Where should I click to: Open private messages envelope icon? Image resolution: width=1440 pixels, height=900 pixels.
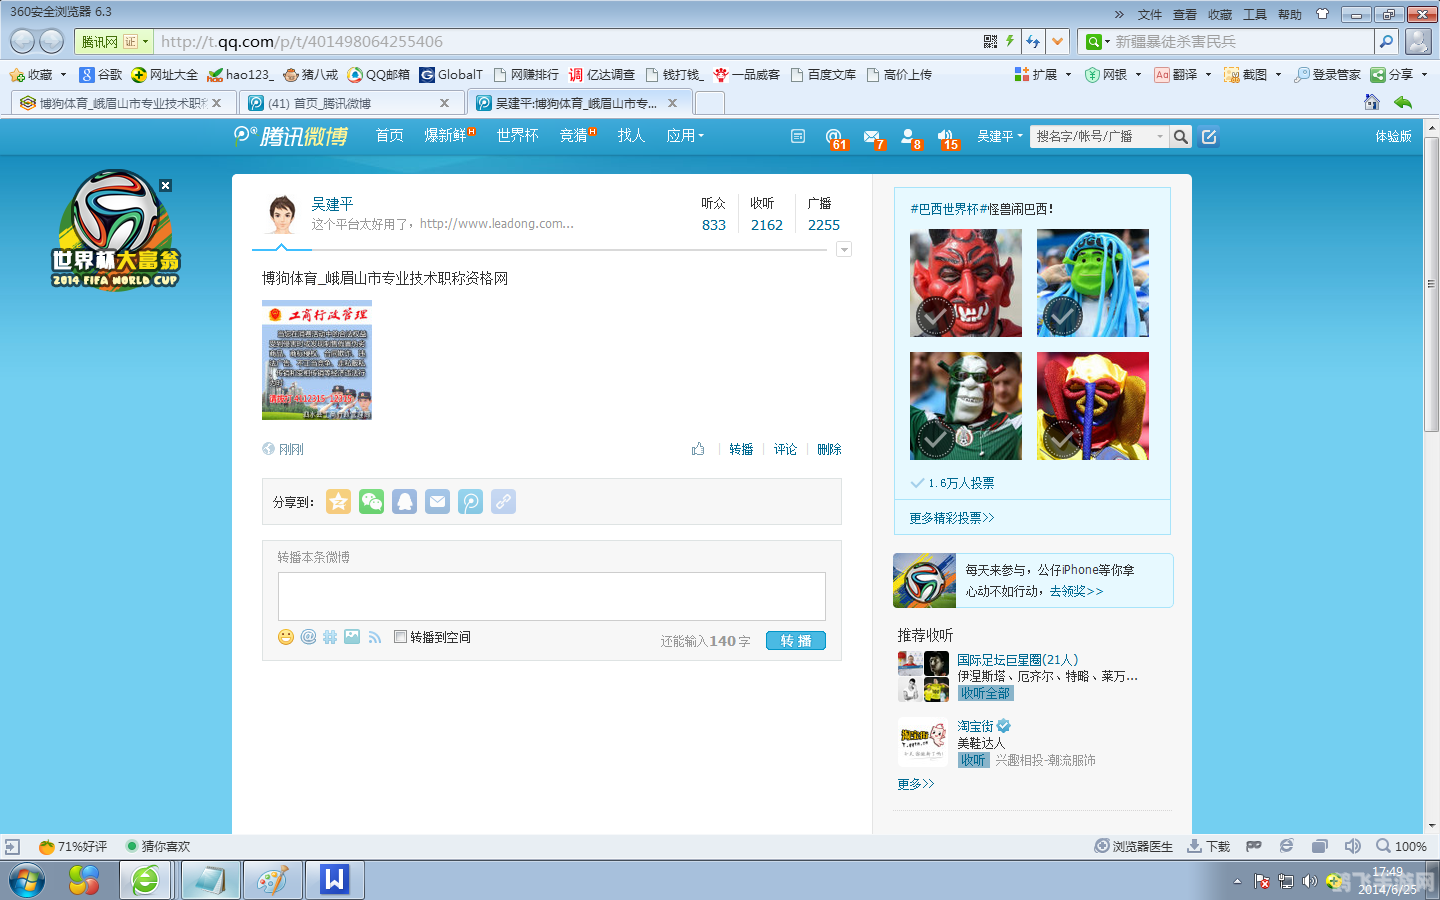(872, 137)
